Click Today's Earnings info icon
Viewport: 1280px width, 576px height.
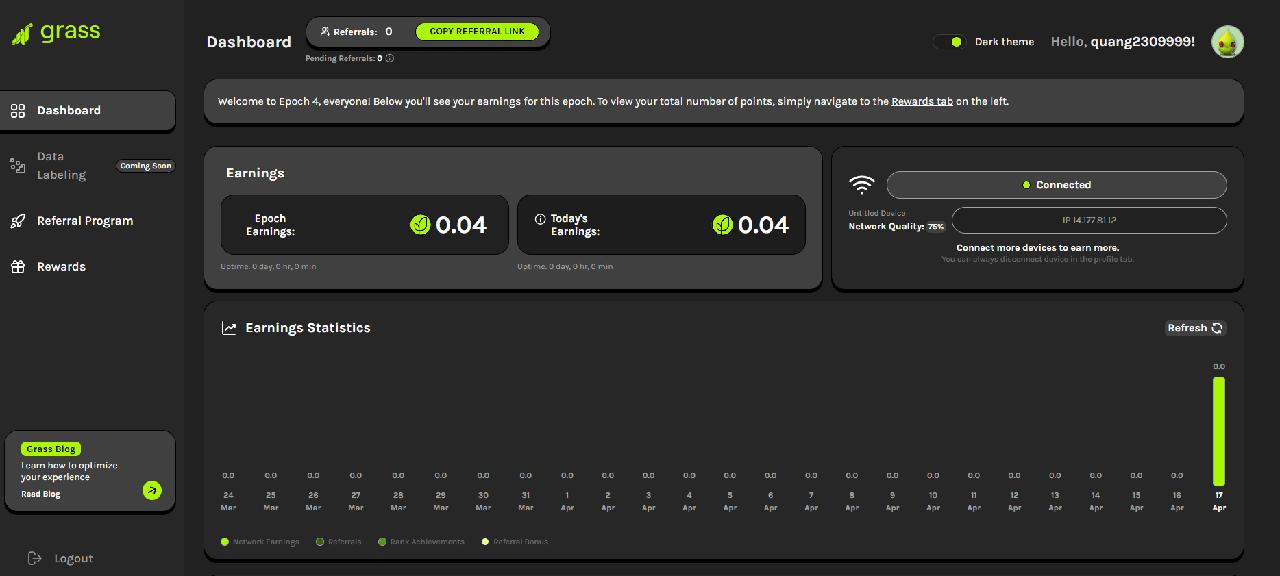540,218
